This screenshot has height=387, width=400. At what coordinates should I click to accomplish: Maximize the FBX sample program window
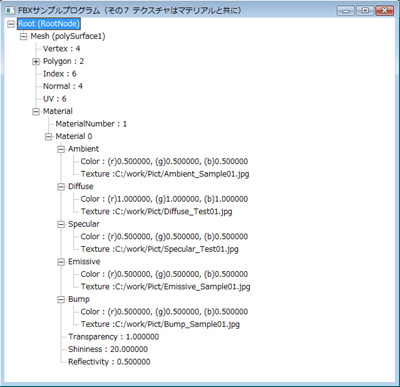pos(365,11)
